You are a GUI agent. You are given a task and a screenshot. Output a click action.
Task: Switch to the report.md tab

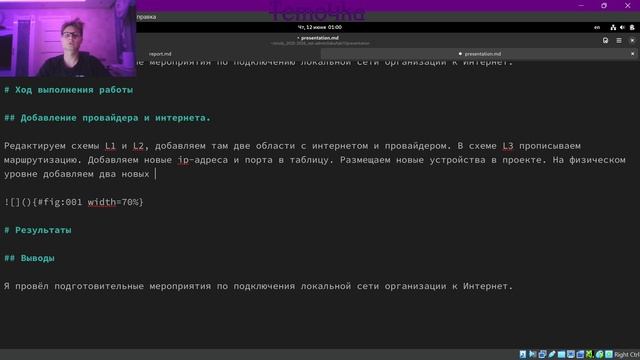click(x=160, y=54)
